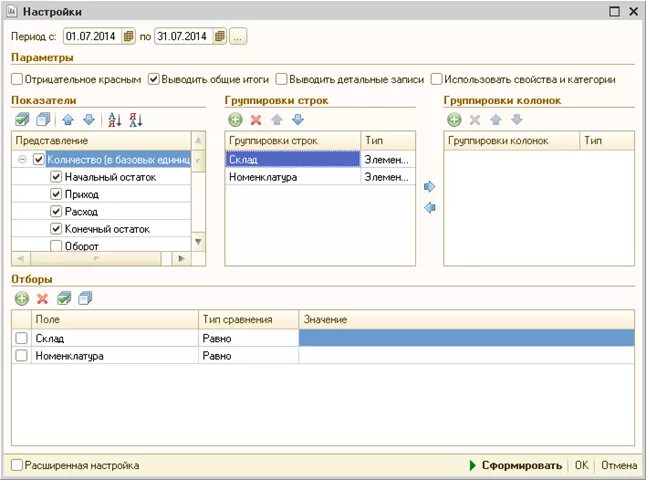Click Поле column header in filters
Image resolution: width=646 pixels, height=480 pixels.
pos(115,319)
